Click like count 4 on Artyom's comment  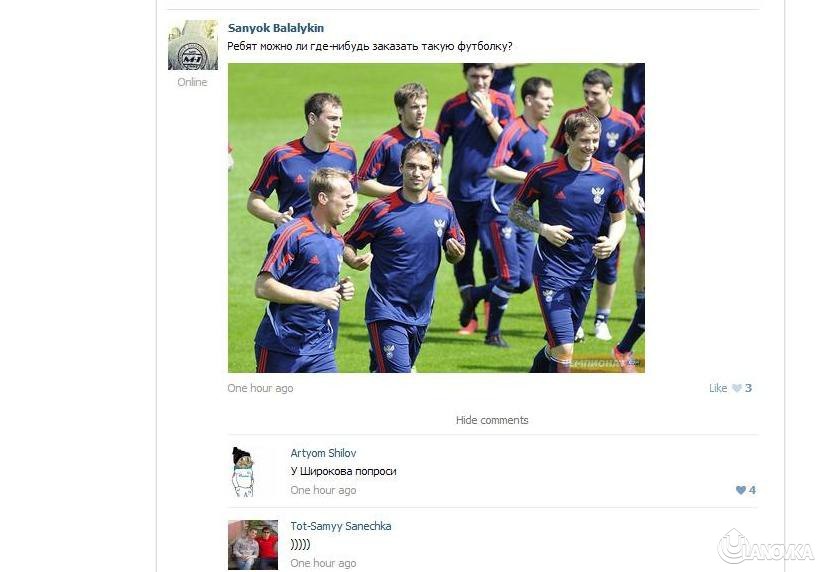752,490
